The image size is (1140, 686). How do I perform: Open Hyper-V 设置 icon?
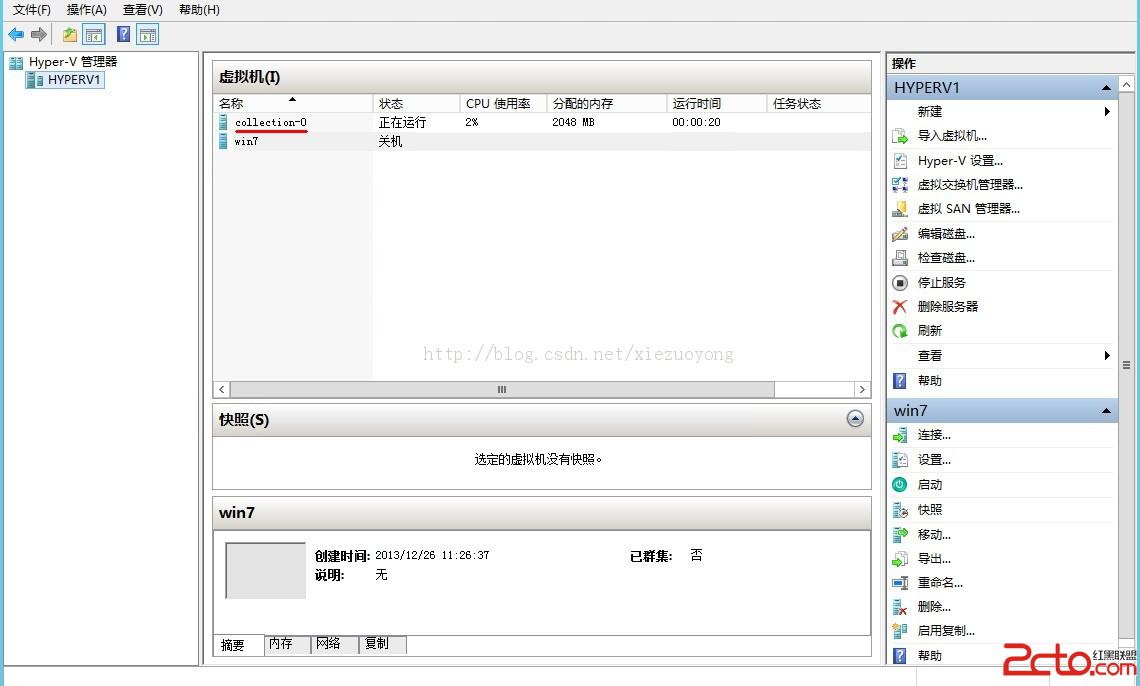[900, 161]
